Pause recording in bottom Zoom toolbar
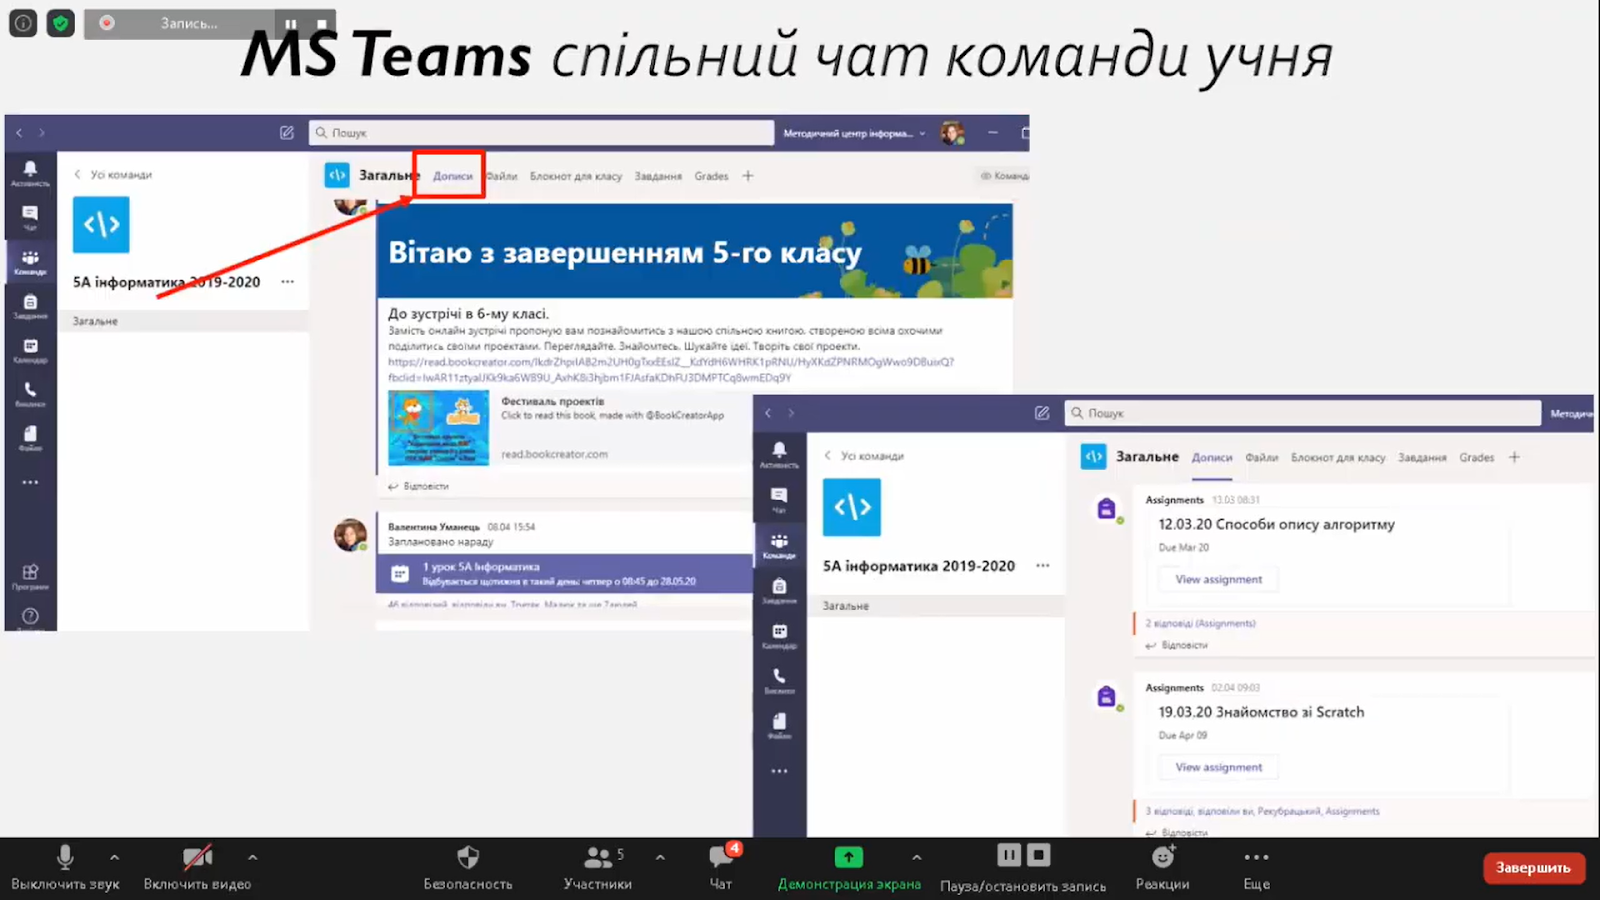1600x900 pixels. (1009, 855)
